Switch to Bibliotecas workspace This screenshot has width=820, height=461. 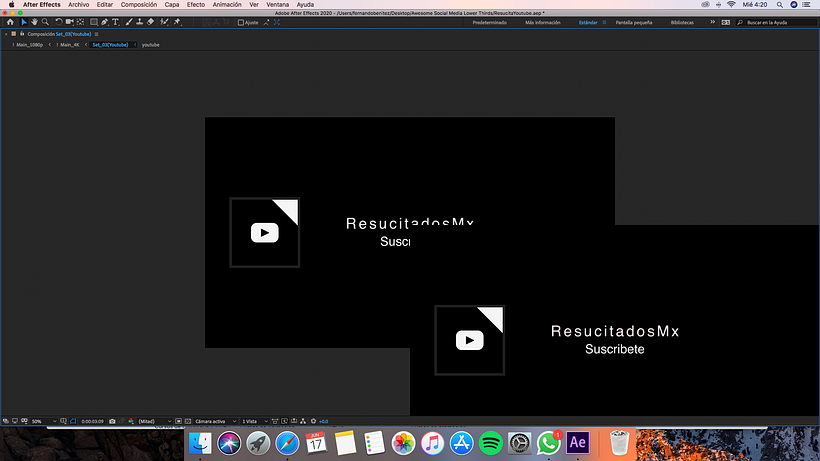pos(682,22)
